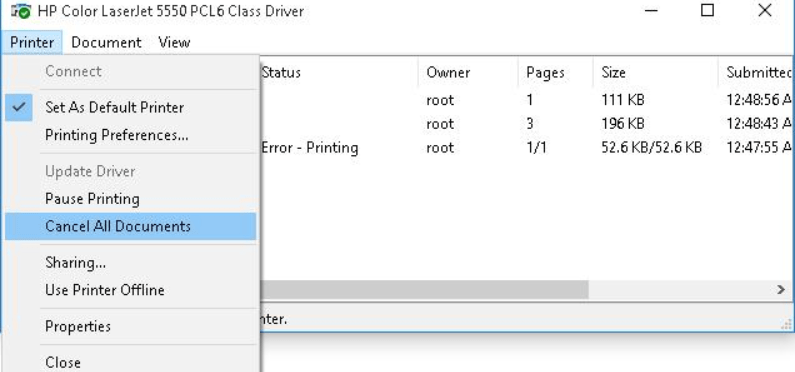Select the 111 KB print job size

click(x=623, y=100)
